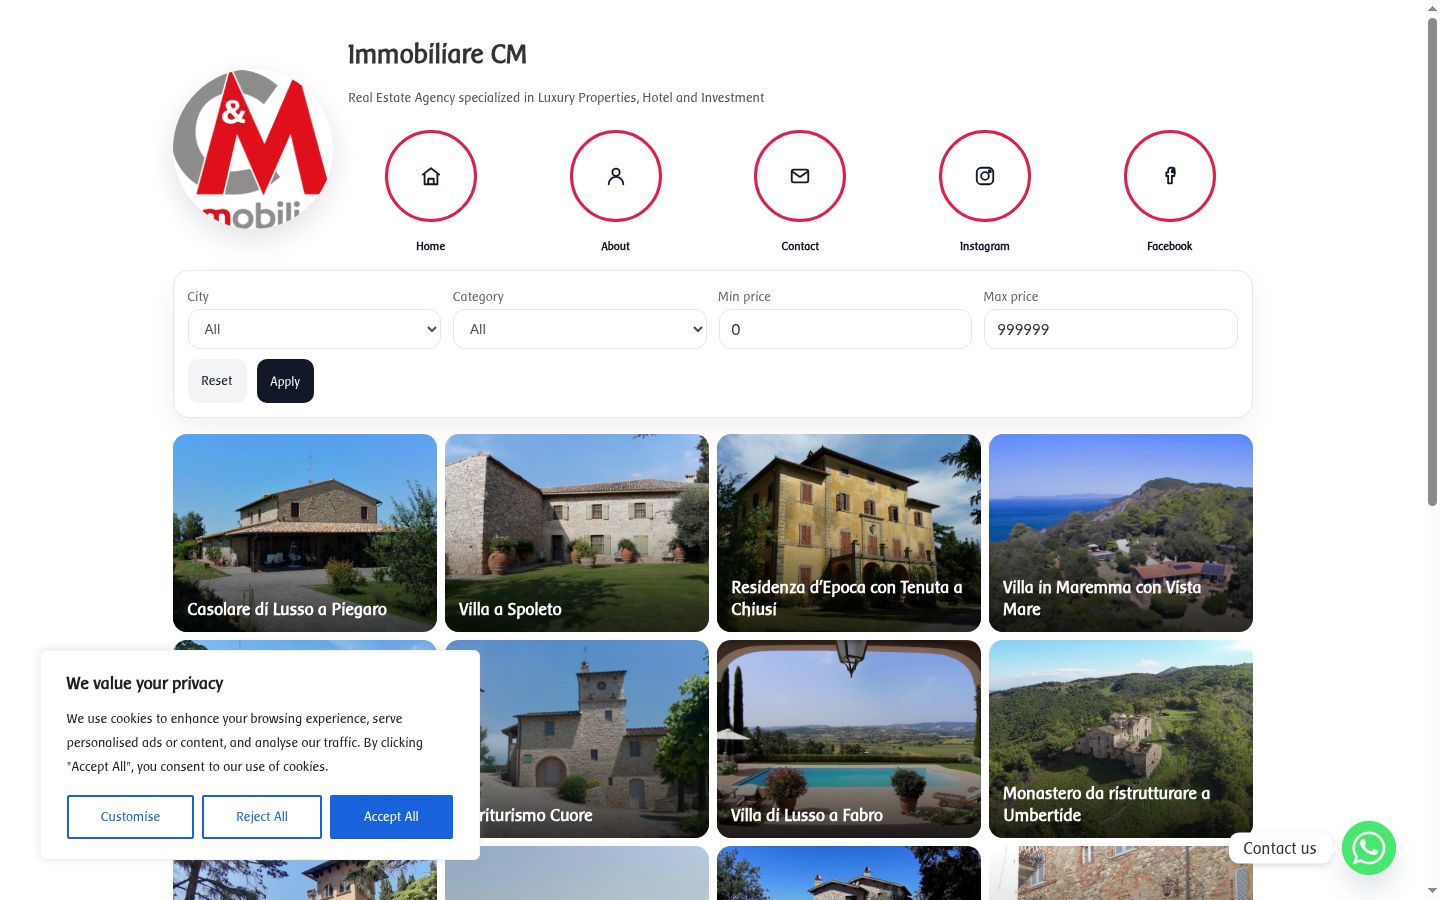The width and height of the screenshot is (1440, 900).
Task: Click the scrollbar down arrow
Action: pyautogui.click(x=1432, y=890)
